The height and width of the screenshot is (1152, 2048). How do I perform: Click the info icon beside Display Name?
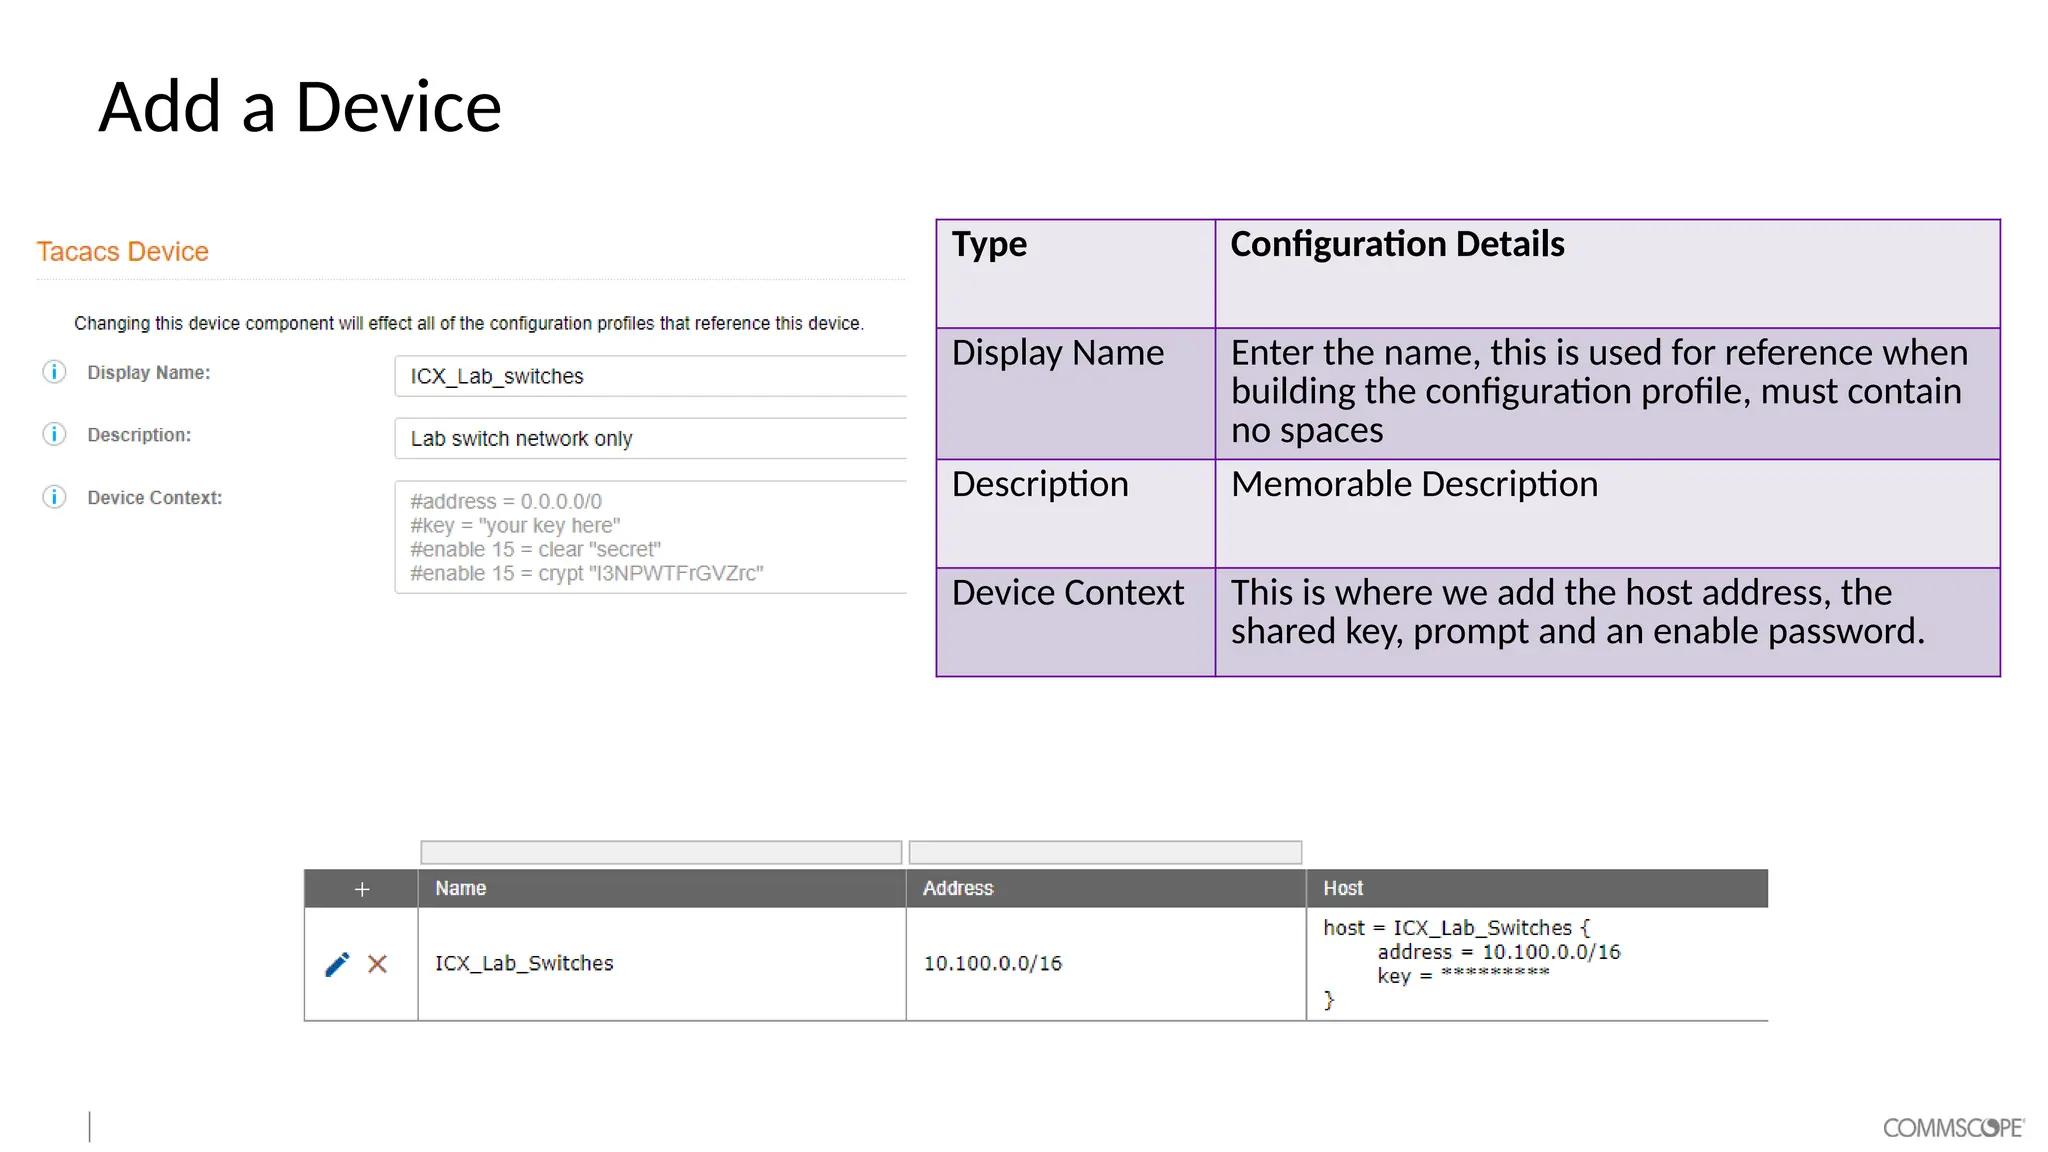54,372
